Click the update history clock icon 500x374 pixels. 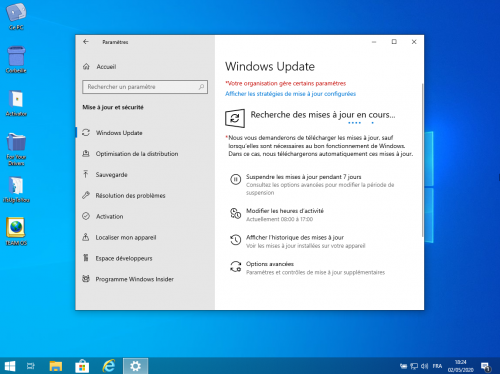click(x=235, y=240)
